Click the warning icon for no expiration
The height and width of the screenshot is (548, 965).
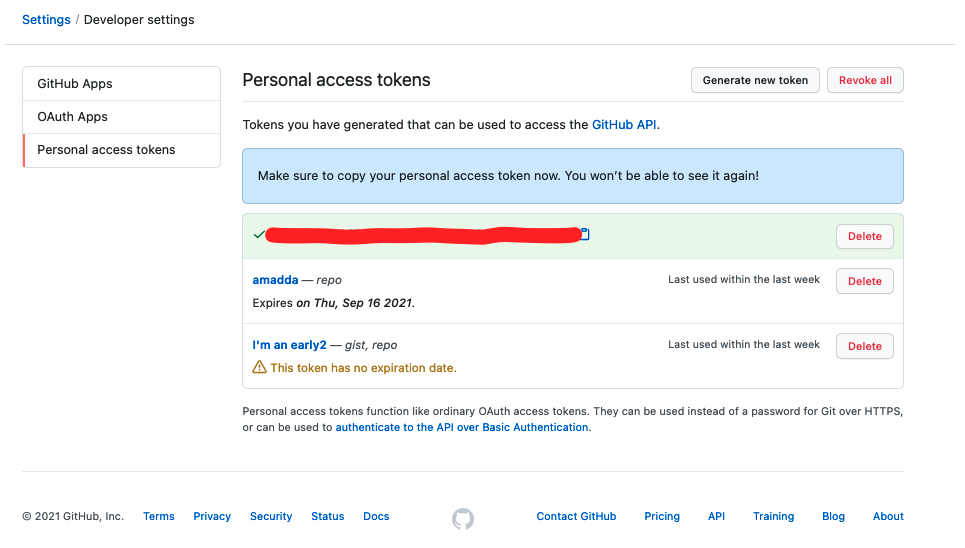pyautogui.click(x=260, y=368)
